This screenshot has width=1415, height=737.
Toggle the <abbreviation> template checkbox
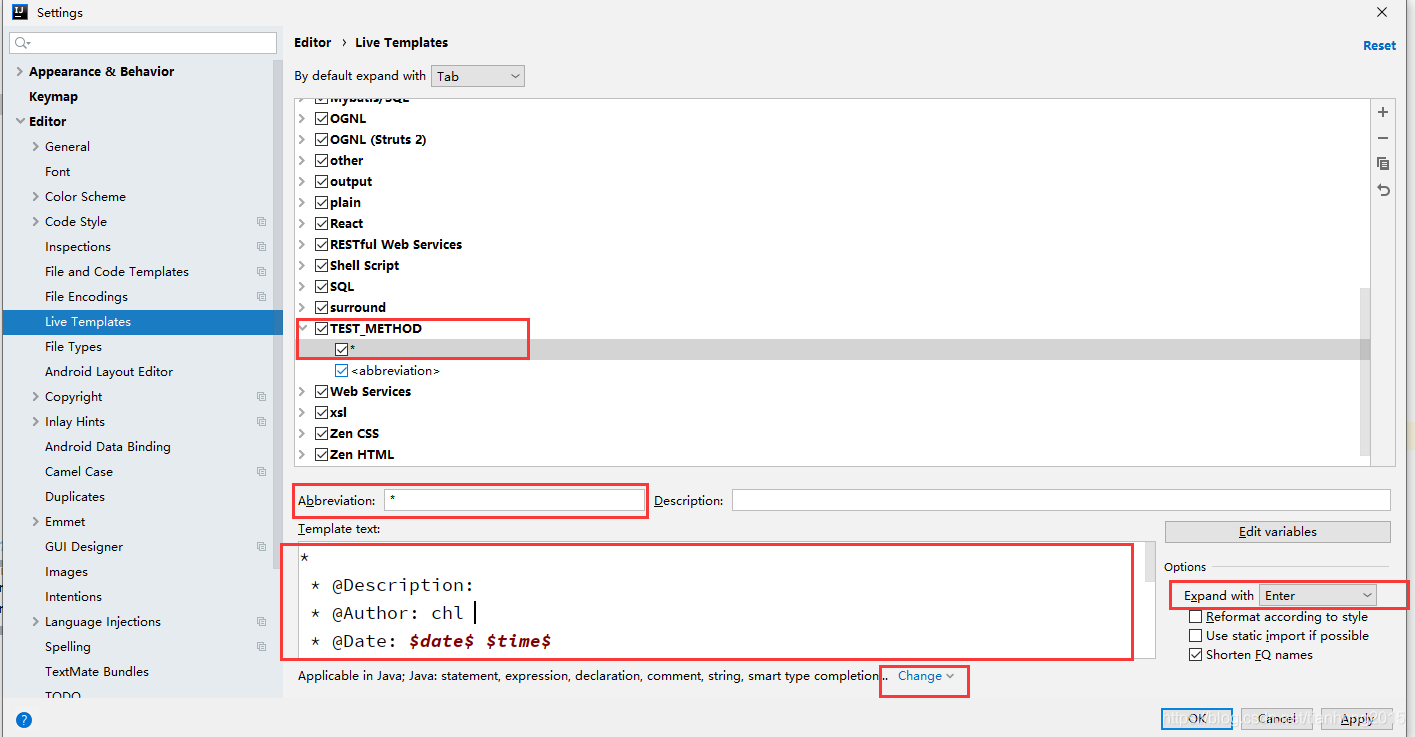coord(342,370)
